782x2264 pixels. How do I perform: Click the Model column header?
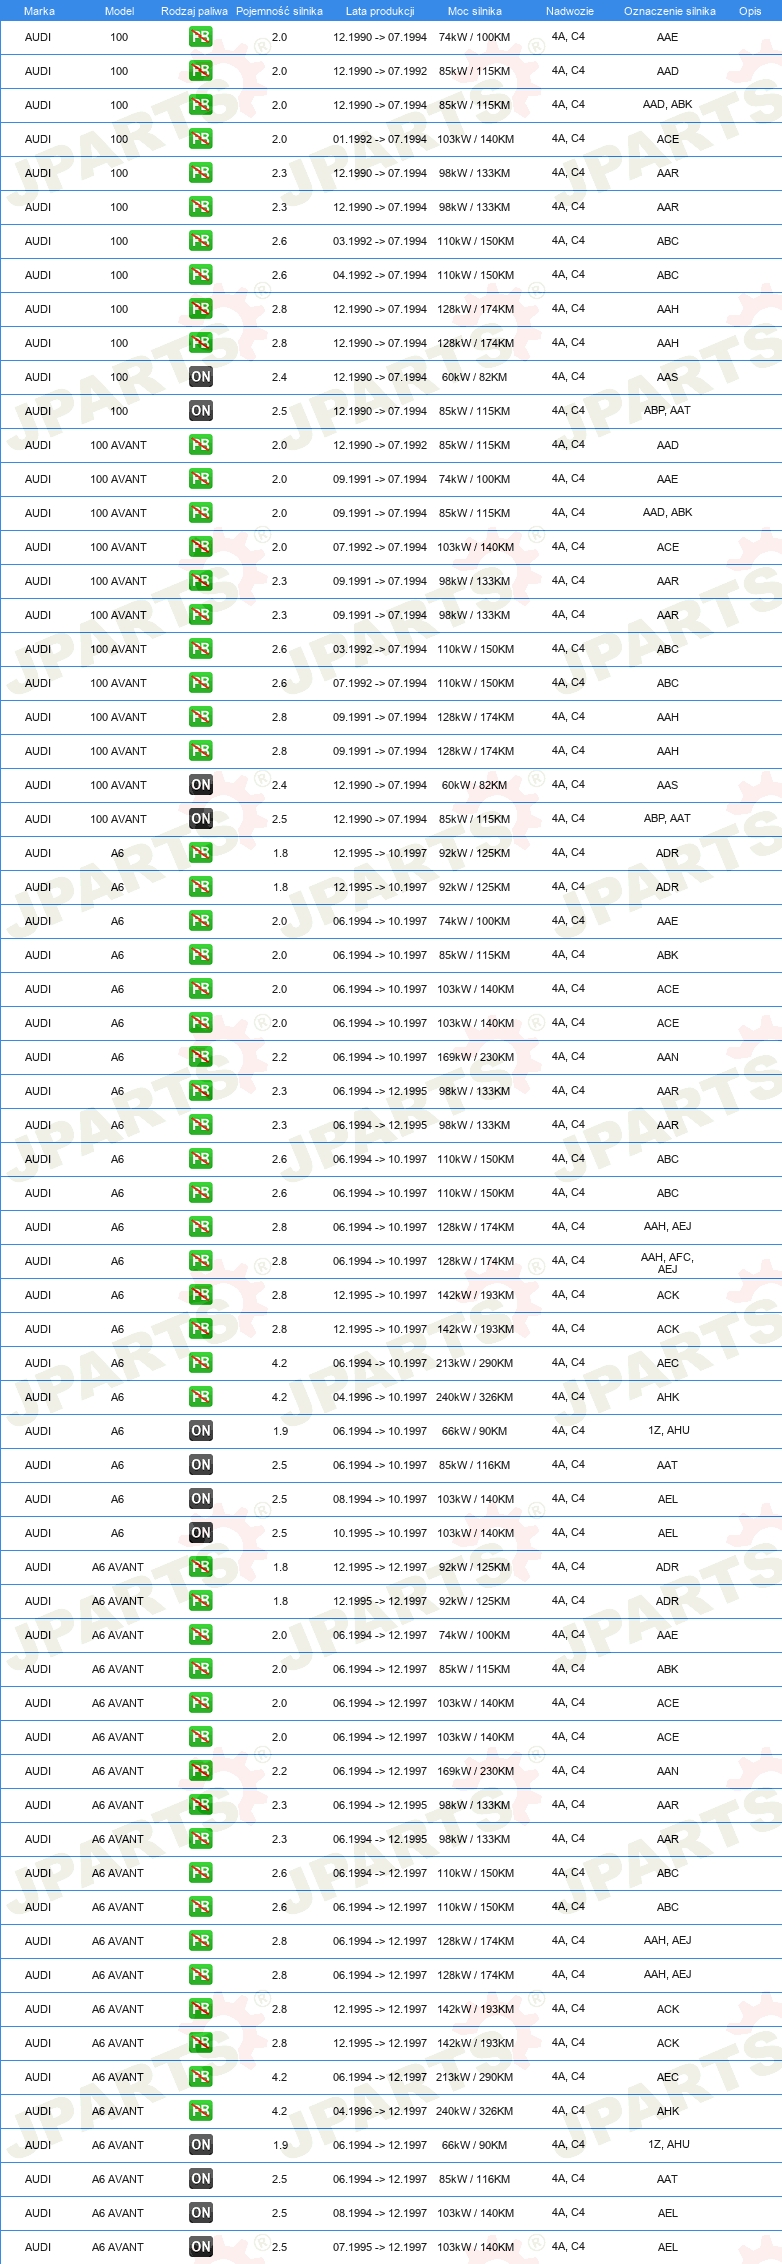pyautogui.click(x=119, y=11)
